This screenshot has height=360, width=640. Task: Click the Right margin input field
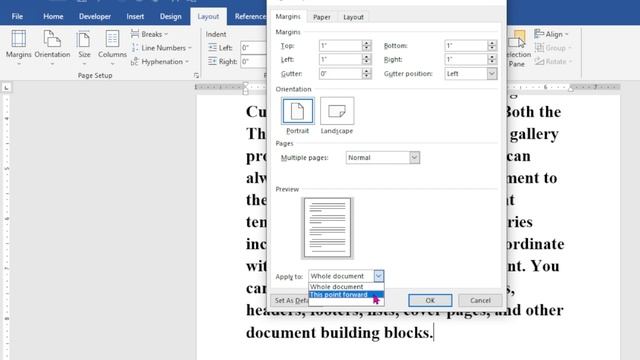click(x=466, y=60)
